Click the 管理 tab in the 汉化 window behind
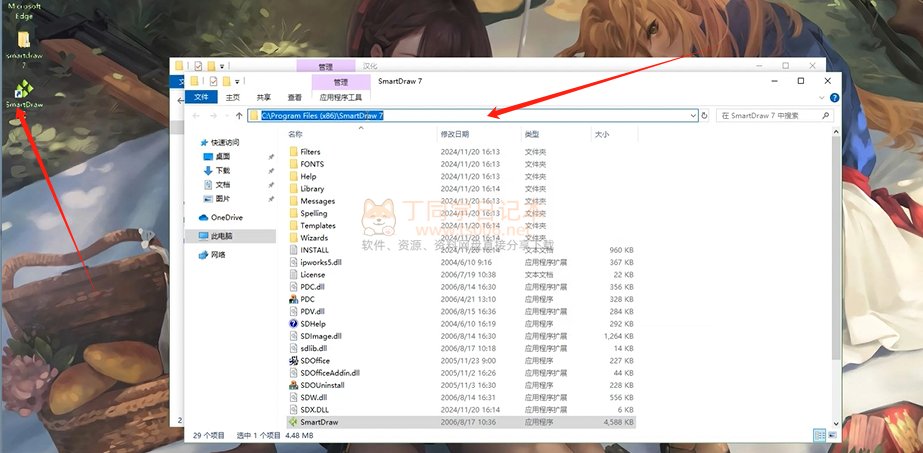The height and width of the screenshot is (453, 923). [326, 66]
